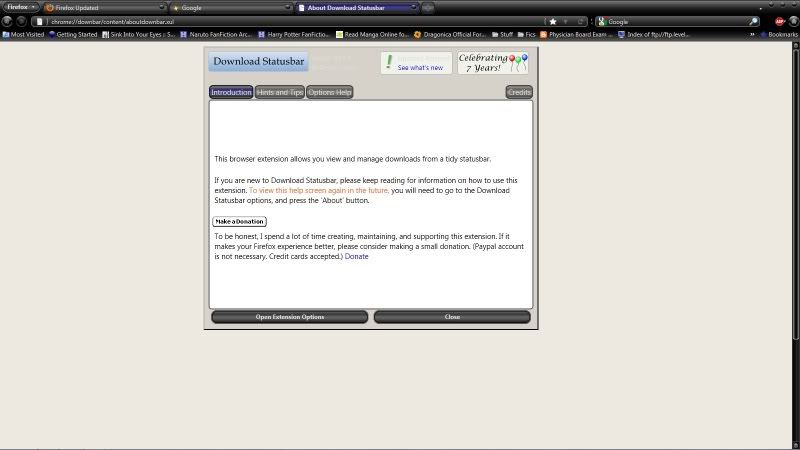Switch to the Google browser tab
This screenshot has width=800, height=450.
231,8
